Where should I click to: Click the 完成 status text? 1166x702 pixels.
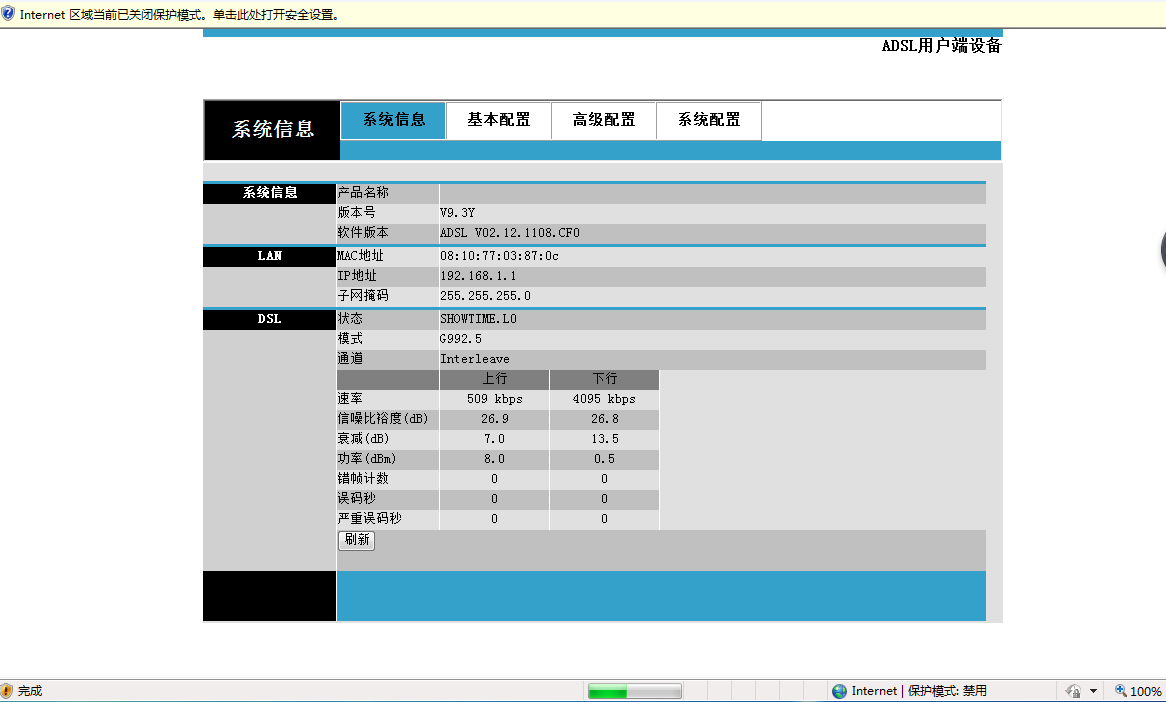click(x=30, y=691)
